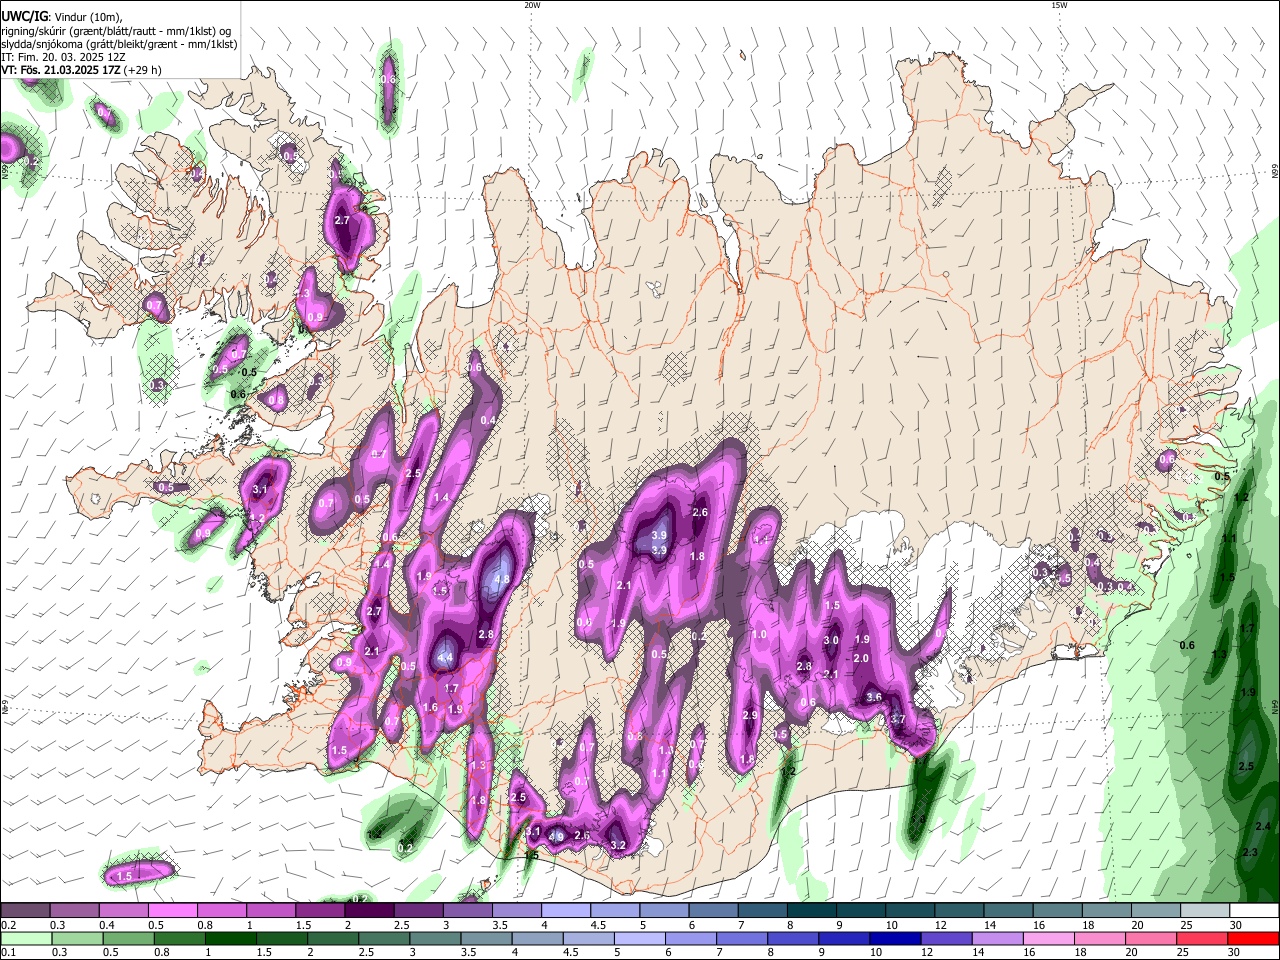Click the pale grey snow-scale swatch labeled 25
The width and height of the screenshot is (1280, 960).
(x=1205, y=911)
